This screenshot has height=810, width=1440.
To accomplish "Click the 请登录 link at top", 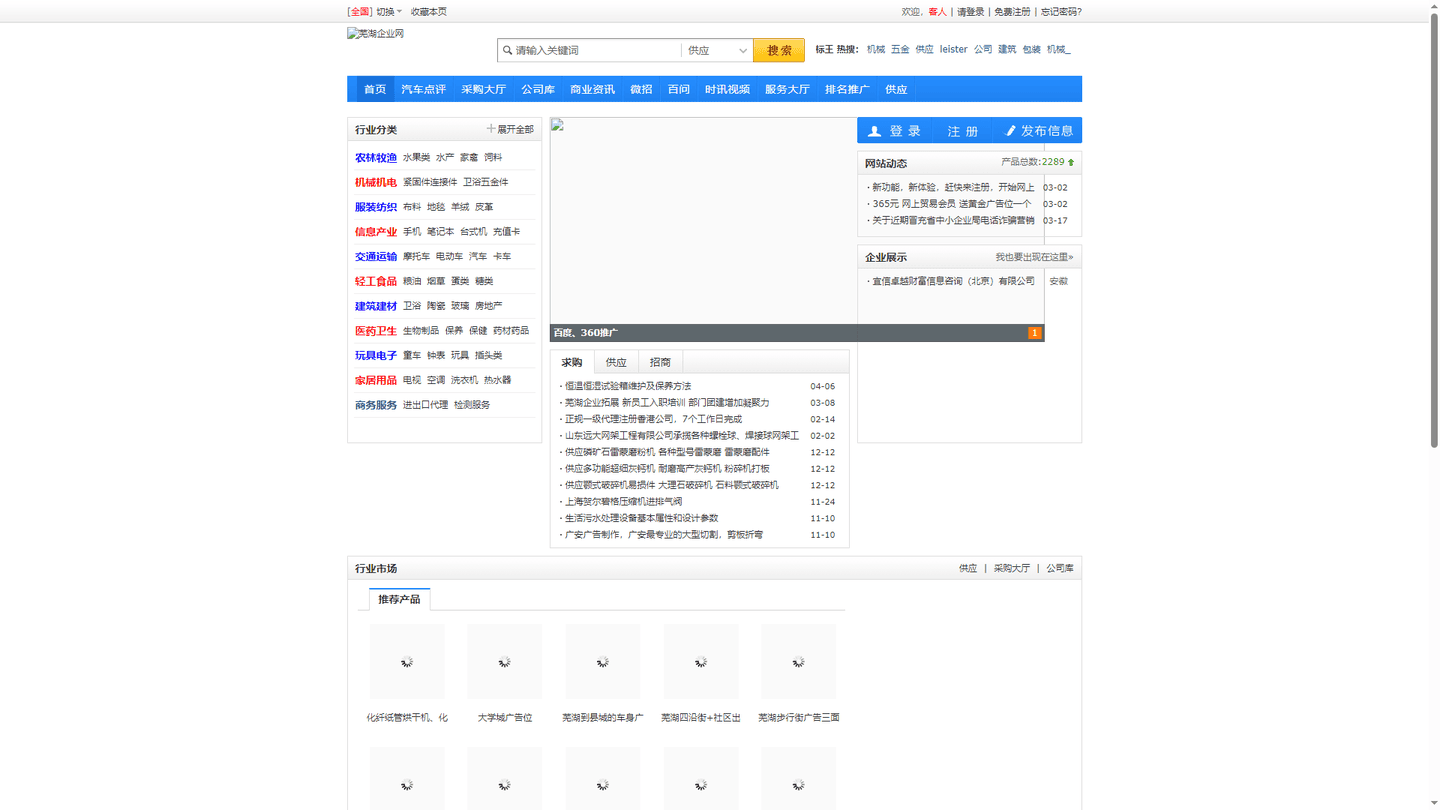I will pyautogui.click(x=970, y=12).
